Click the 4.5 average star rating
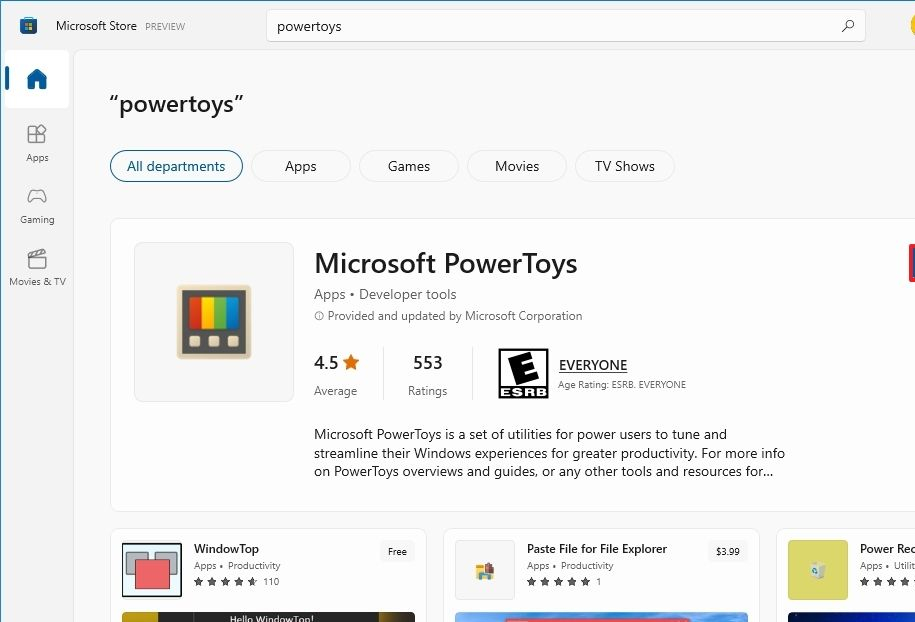 (337, 363)
